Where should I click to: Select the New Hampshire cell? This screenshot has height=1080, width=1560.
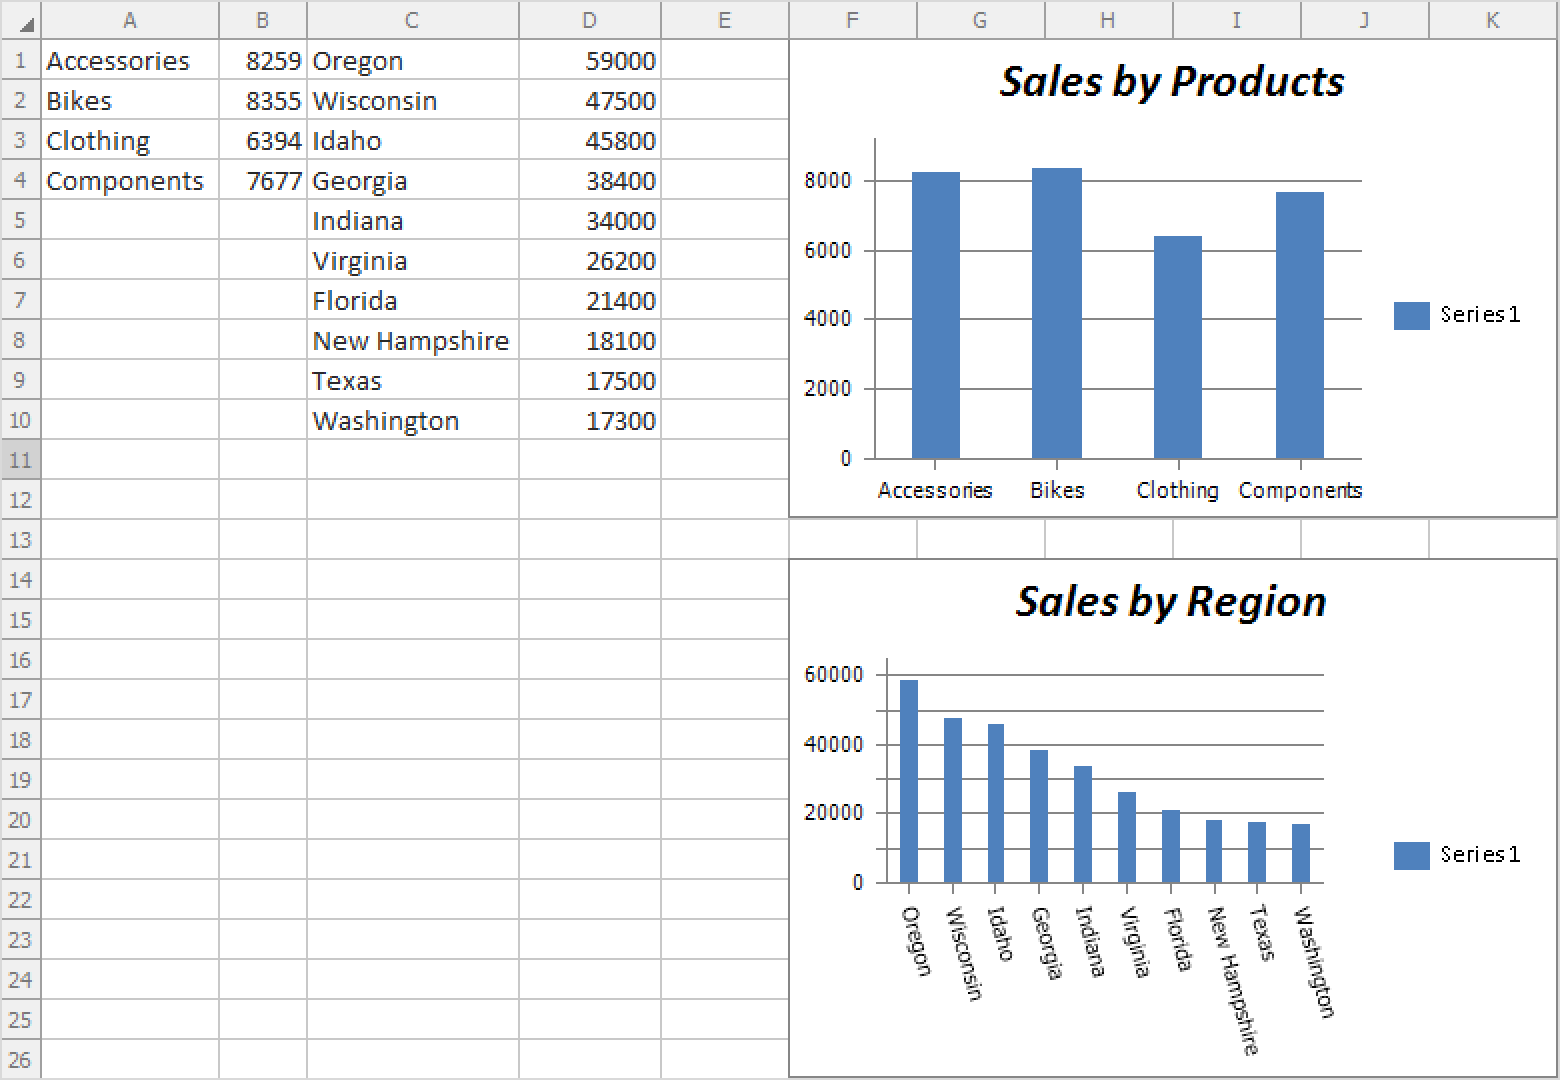click(x=412, y=341)
